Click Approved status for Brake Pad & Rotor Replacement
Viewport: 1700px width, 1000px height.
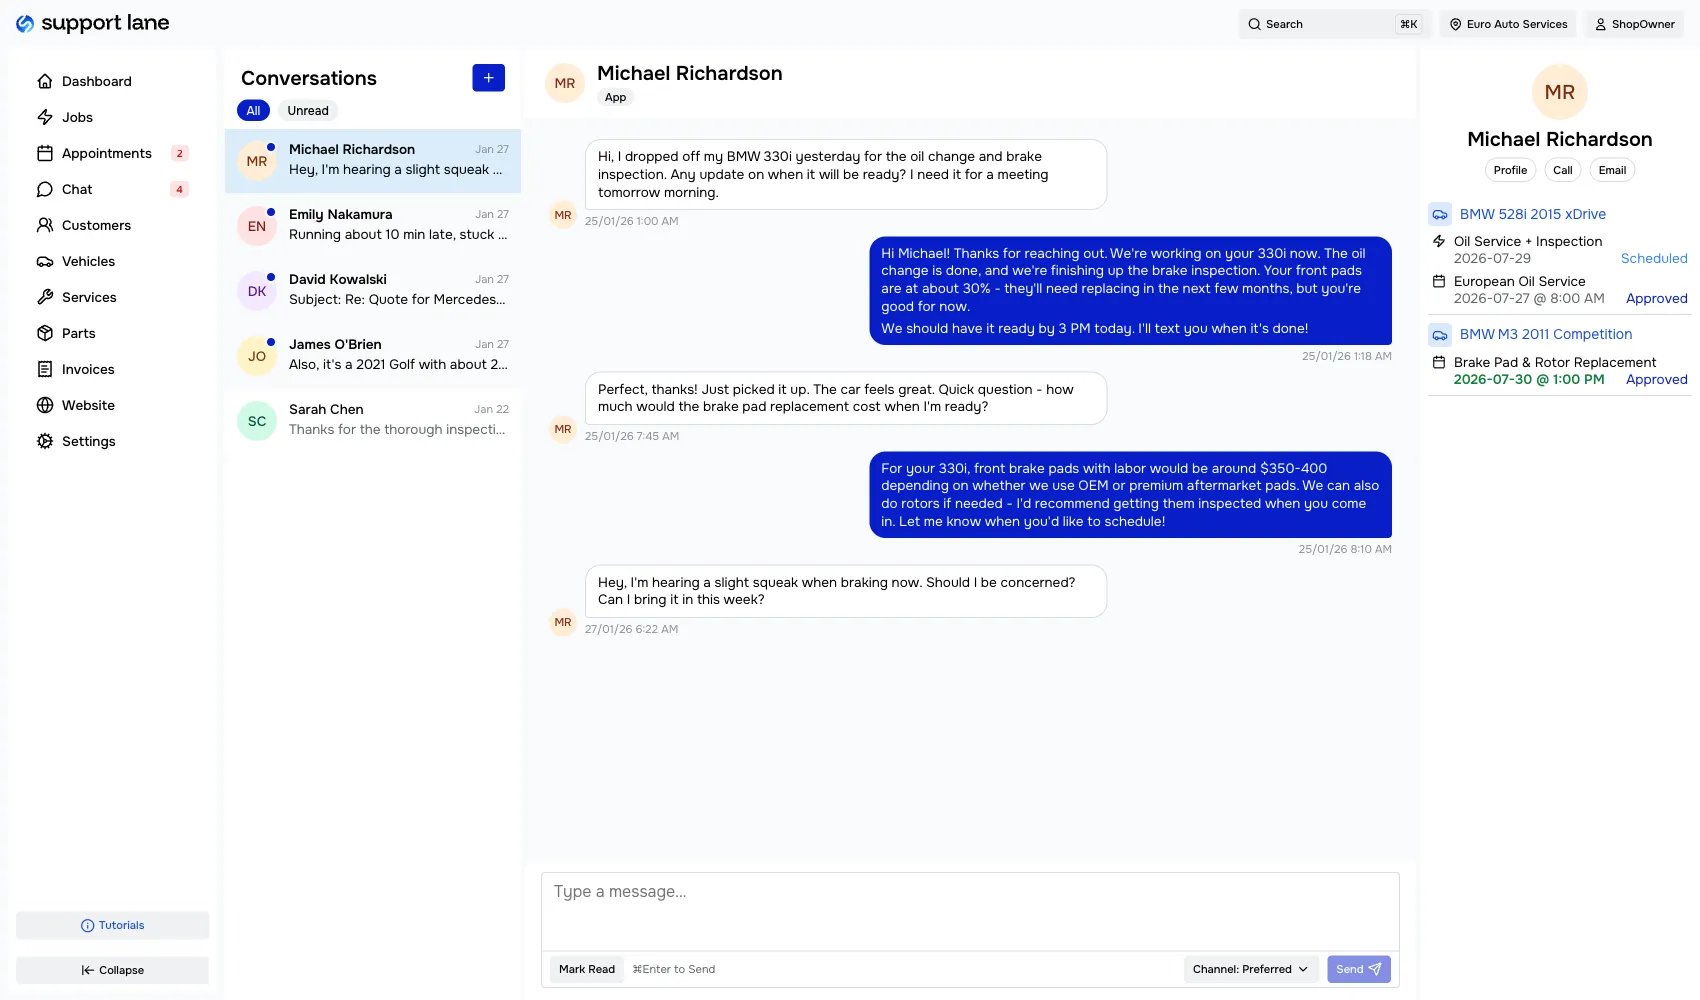point(1656,379)
